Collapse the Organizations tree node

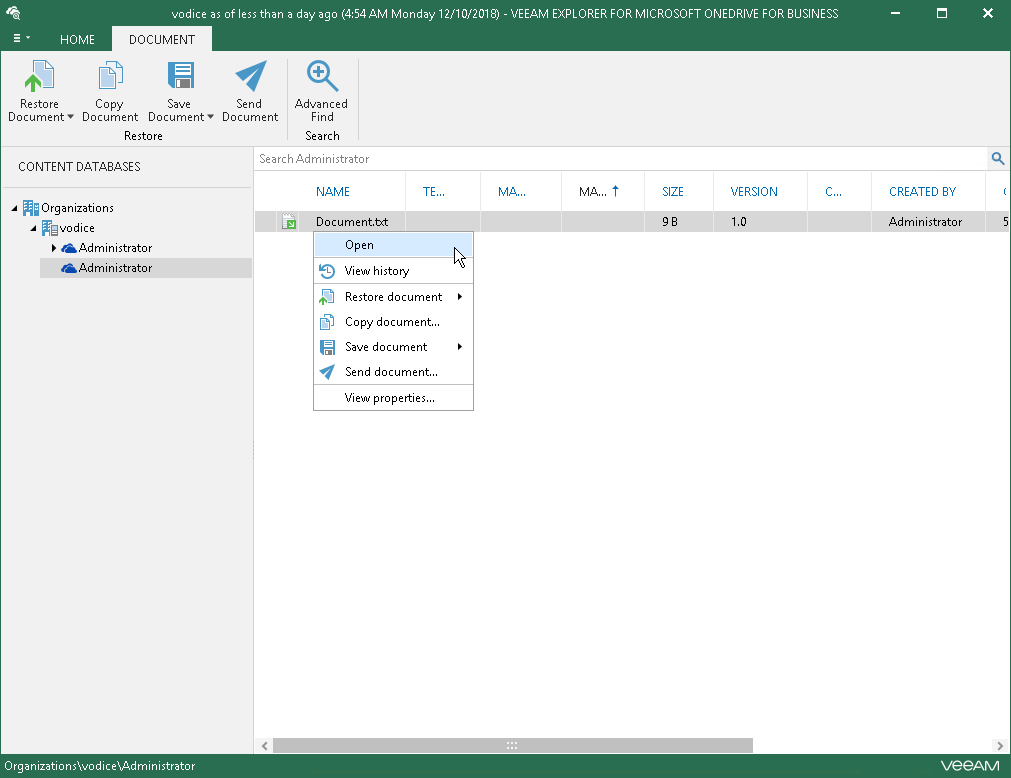point(14,208)
